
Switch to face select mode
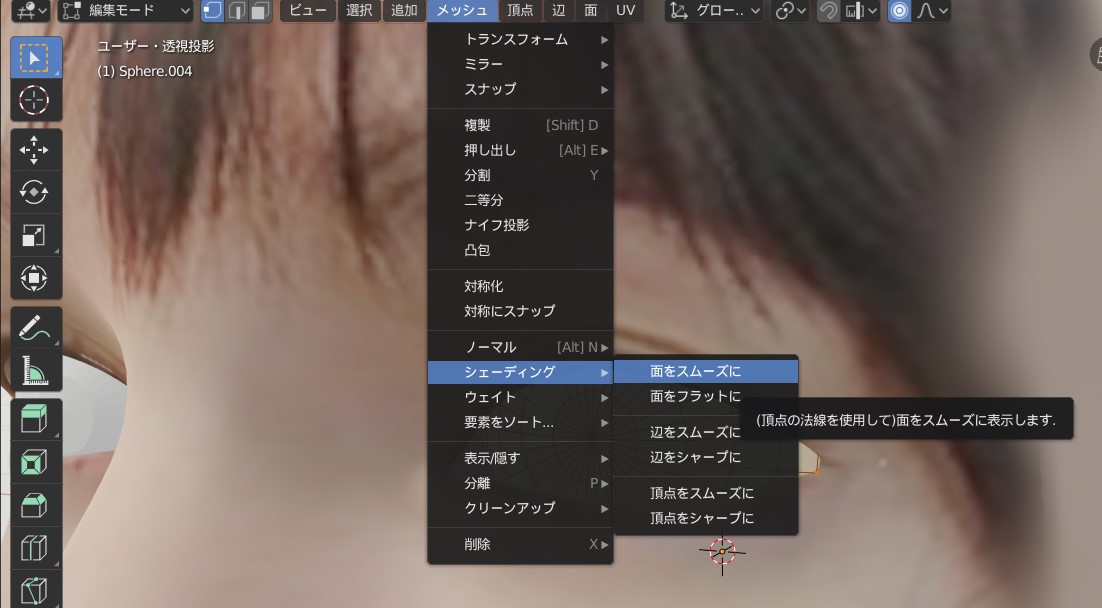coord(258,11)
